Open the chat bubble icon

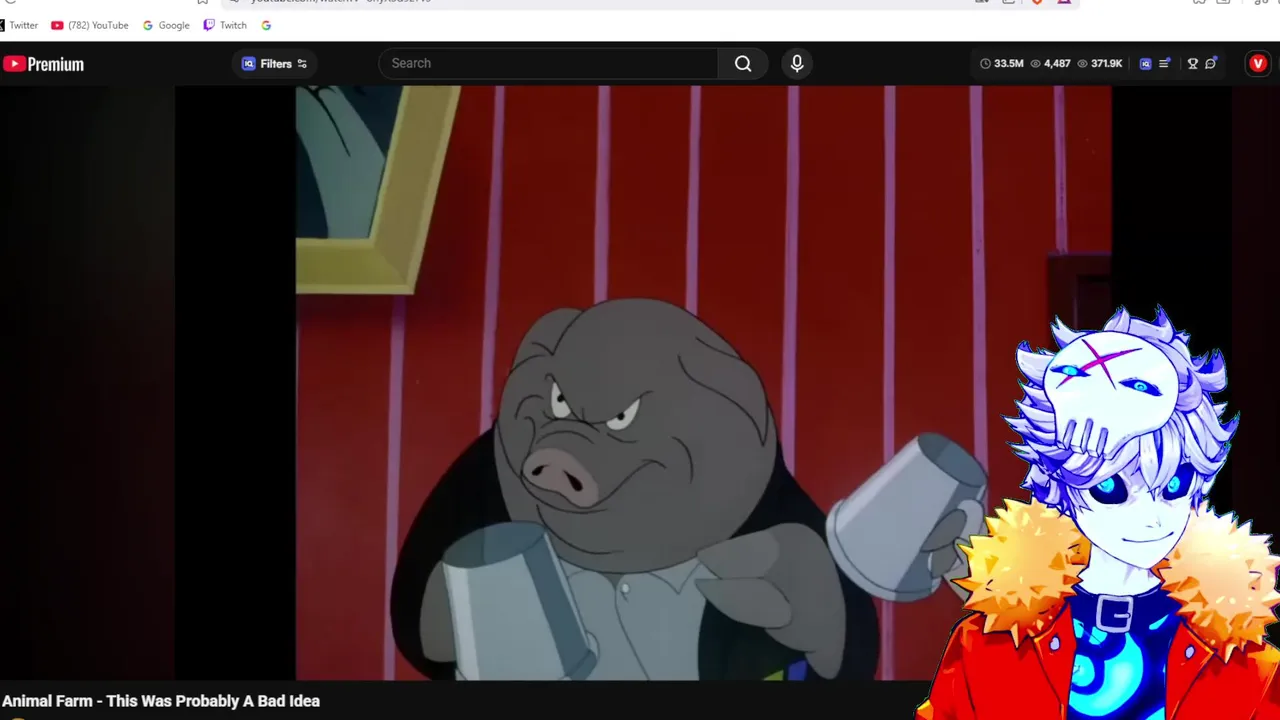(x=1211, y=63)
